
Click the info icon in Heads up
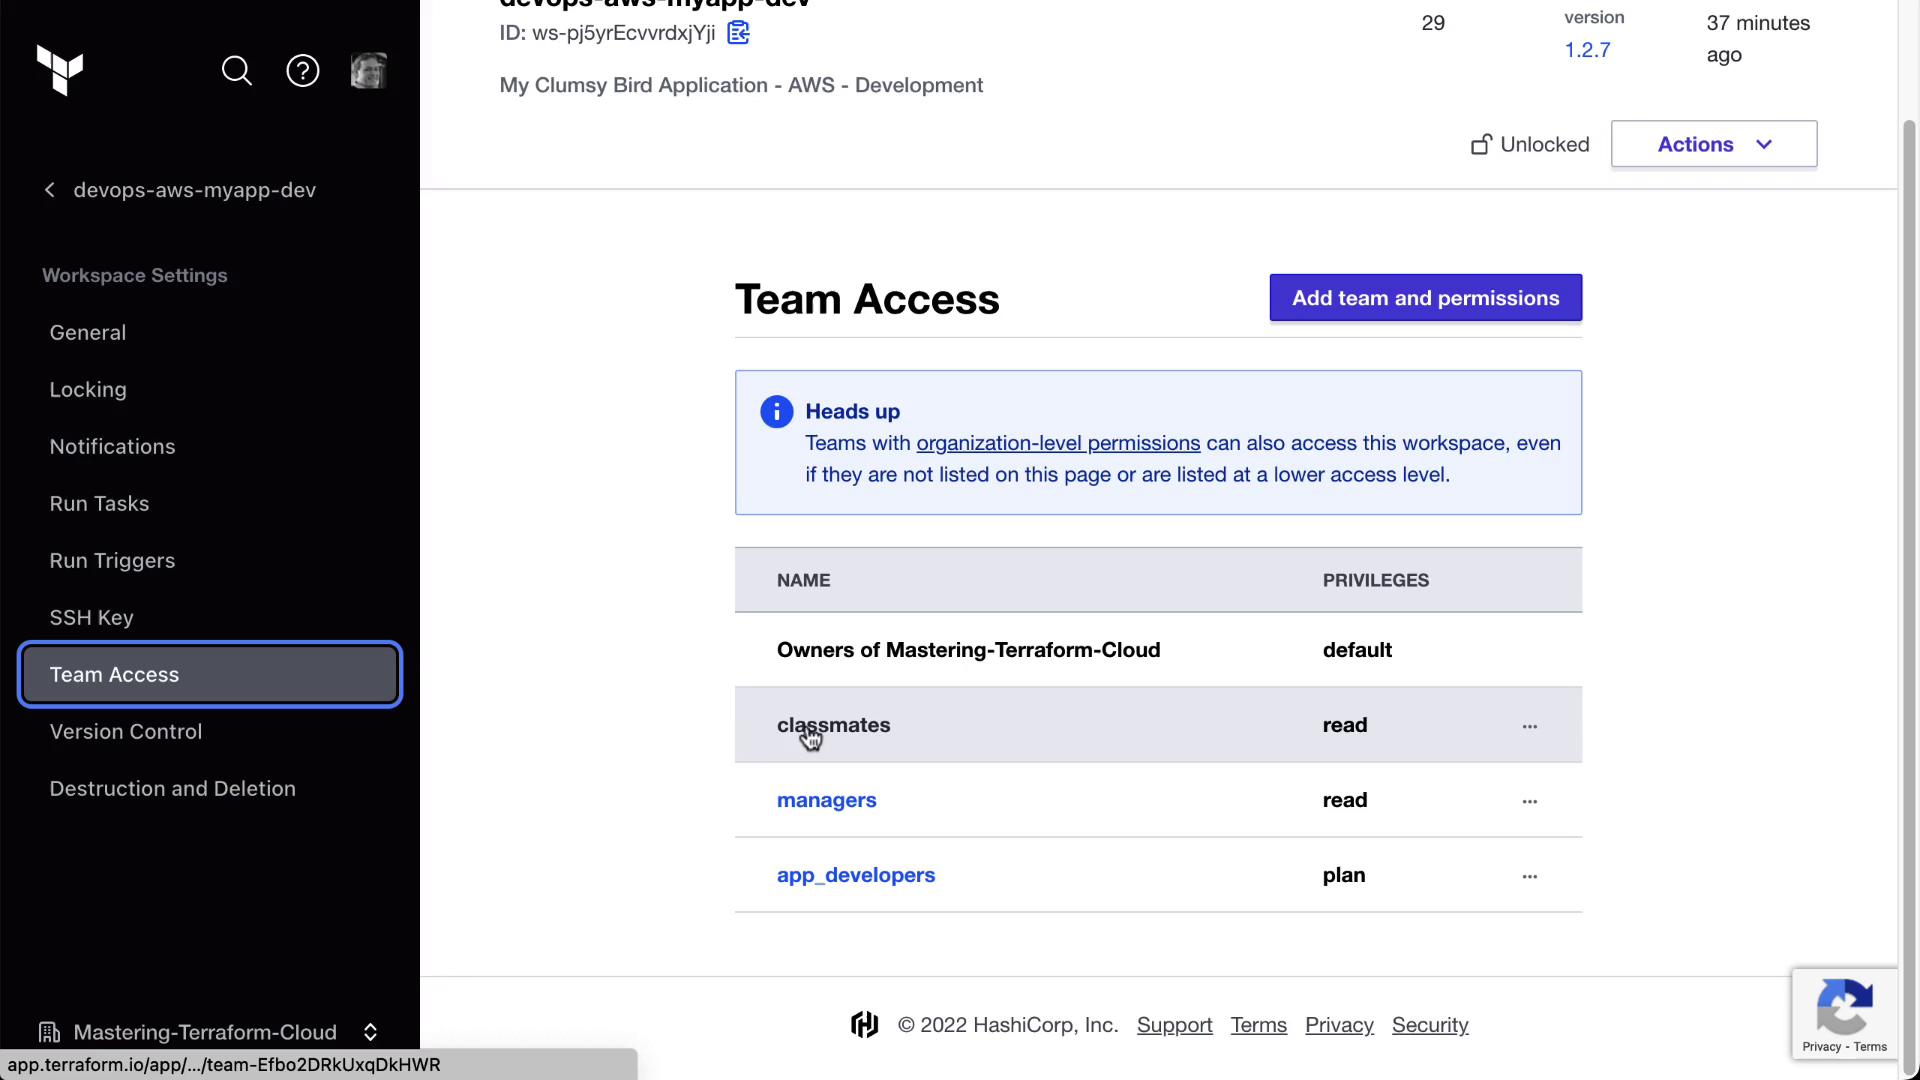coord(776,412)
